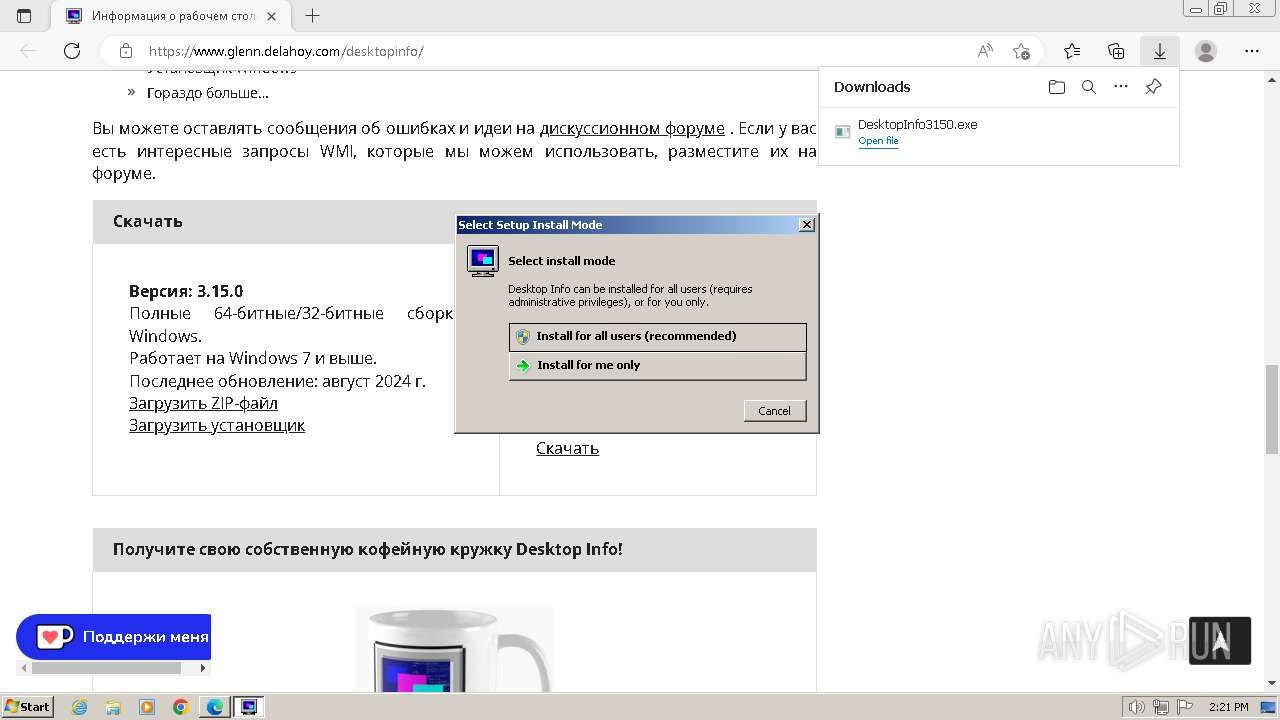Viewport: 1280px width, 720px height.
Task: Open the Edge Settings and more menu
Action: (1252, 51)
